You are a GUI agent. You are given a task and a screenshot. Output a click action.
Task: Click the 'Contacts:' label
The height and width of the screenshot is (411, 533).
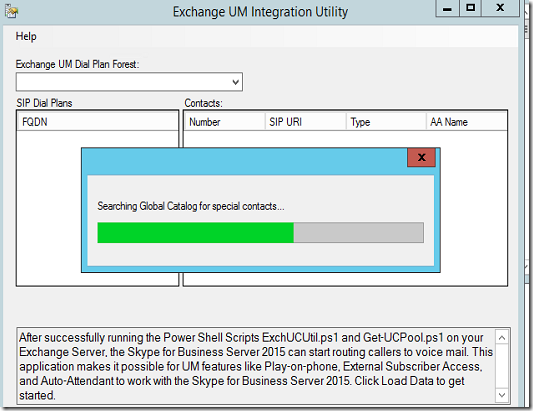point(203,103)
